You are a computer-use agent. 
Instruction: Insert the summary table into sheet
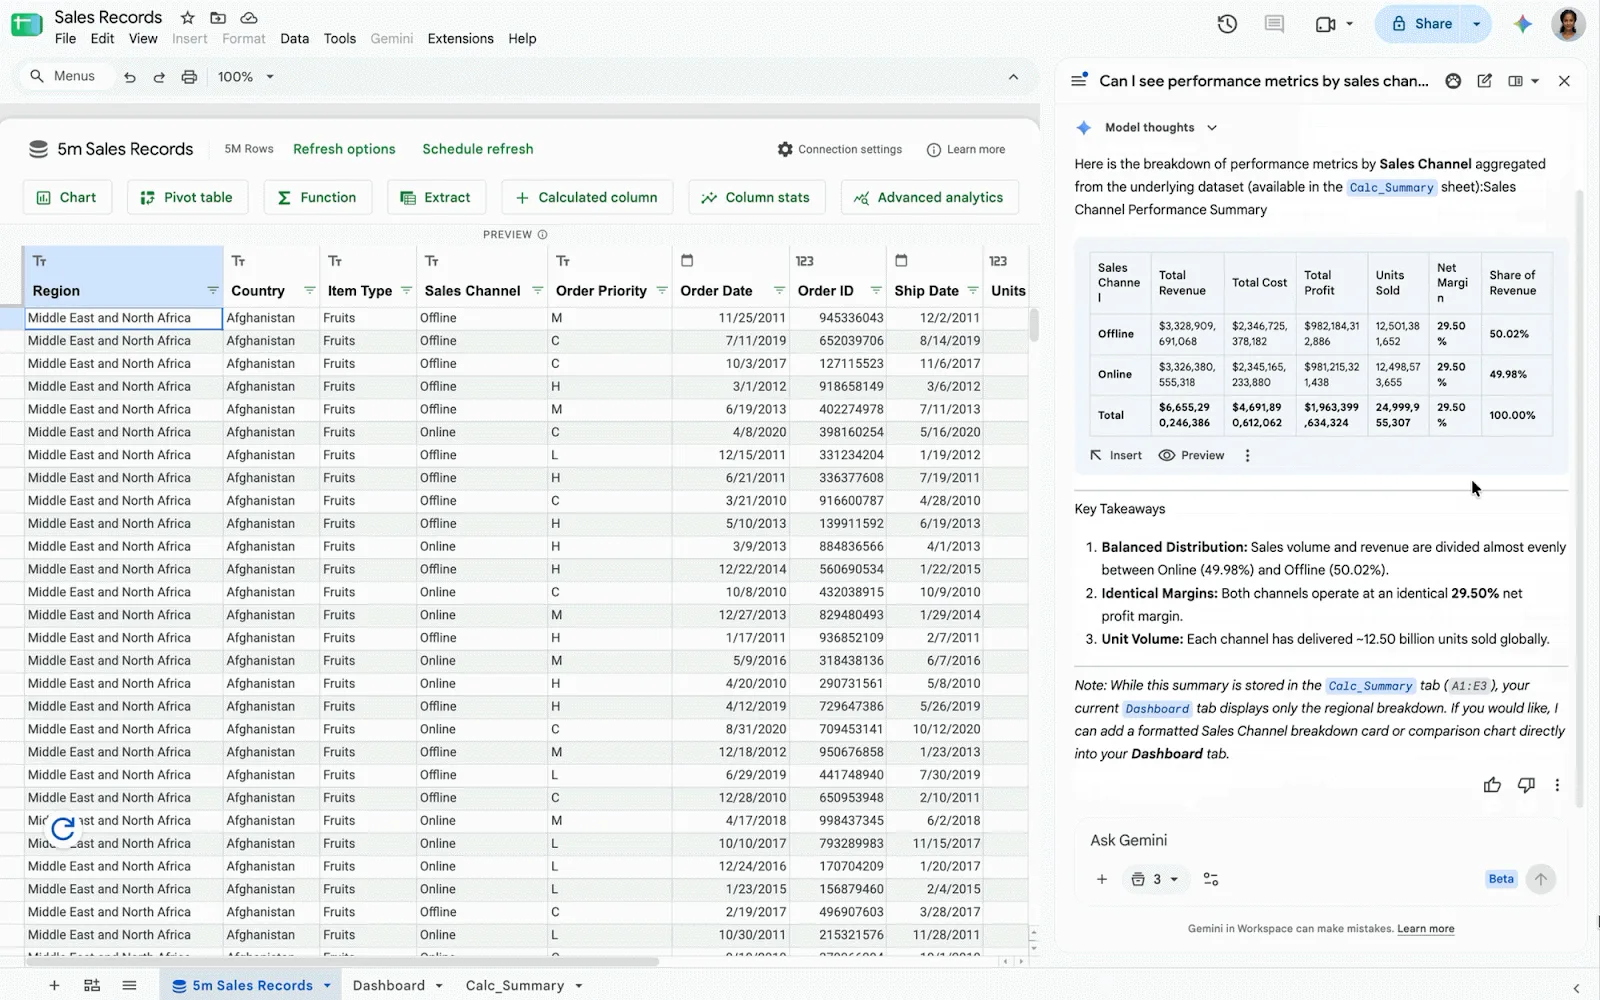point(1115,455)
